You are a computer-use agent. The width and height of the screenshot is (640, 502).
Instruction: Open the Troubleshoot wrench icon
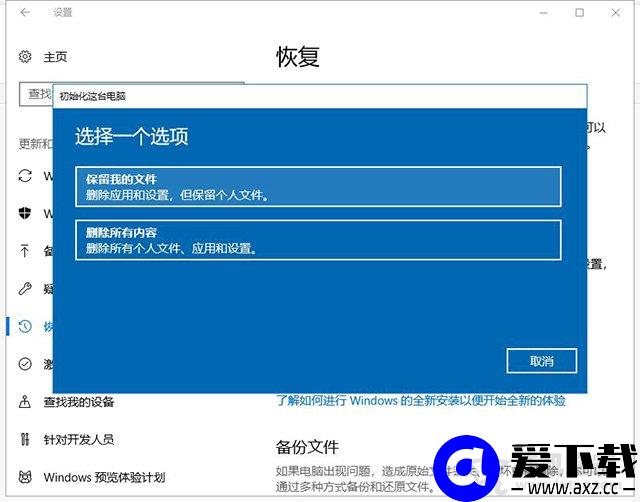coord(25,289)
